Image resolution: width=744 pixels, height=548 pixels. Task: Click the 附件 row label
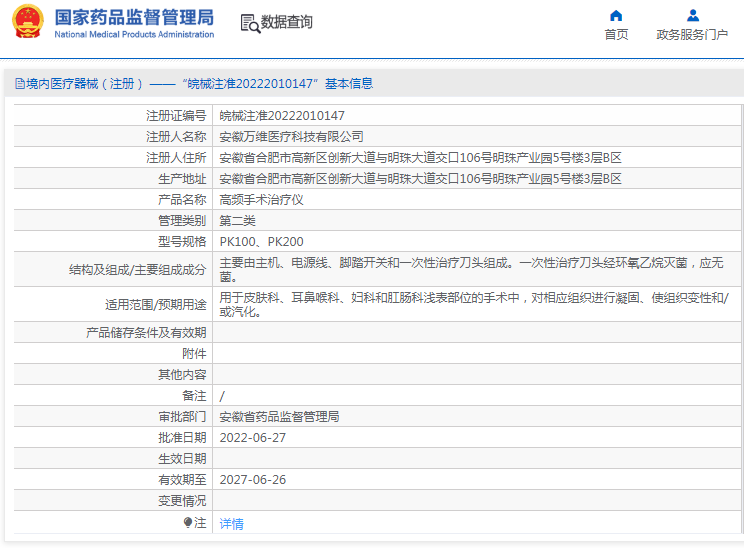(194, 354)
